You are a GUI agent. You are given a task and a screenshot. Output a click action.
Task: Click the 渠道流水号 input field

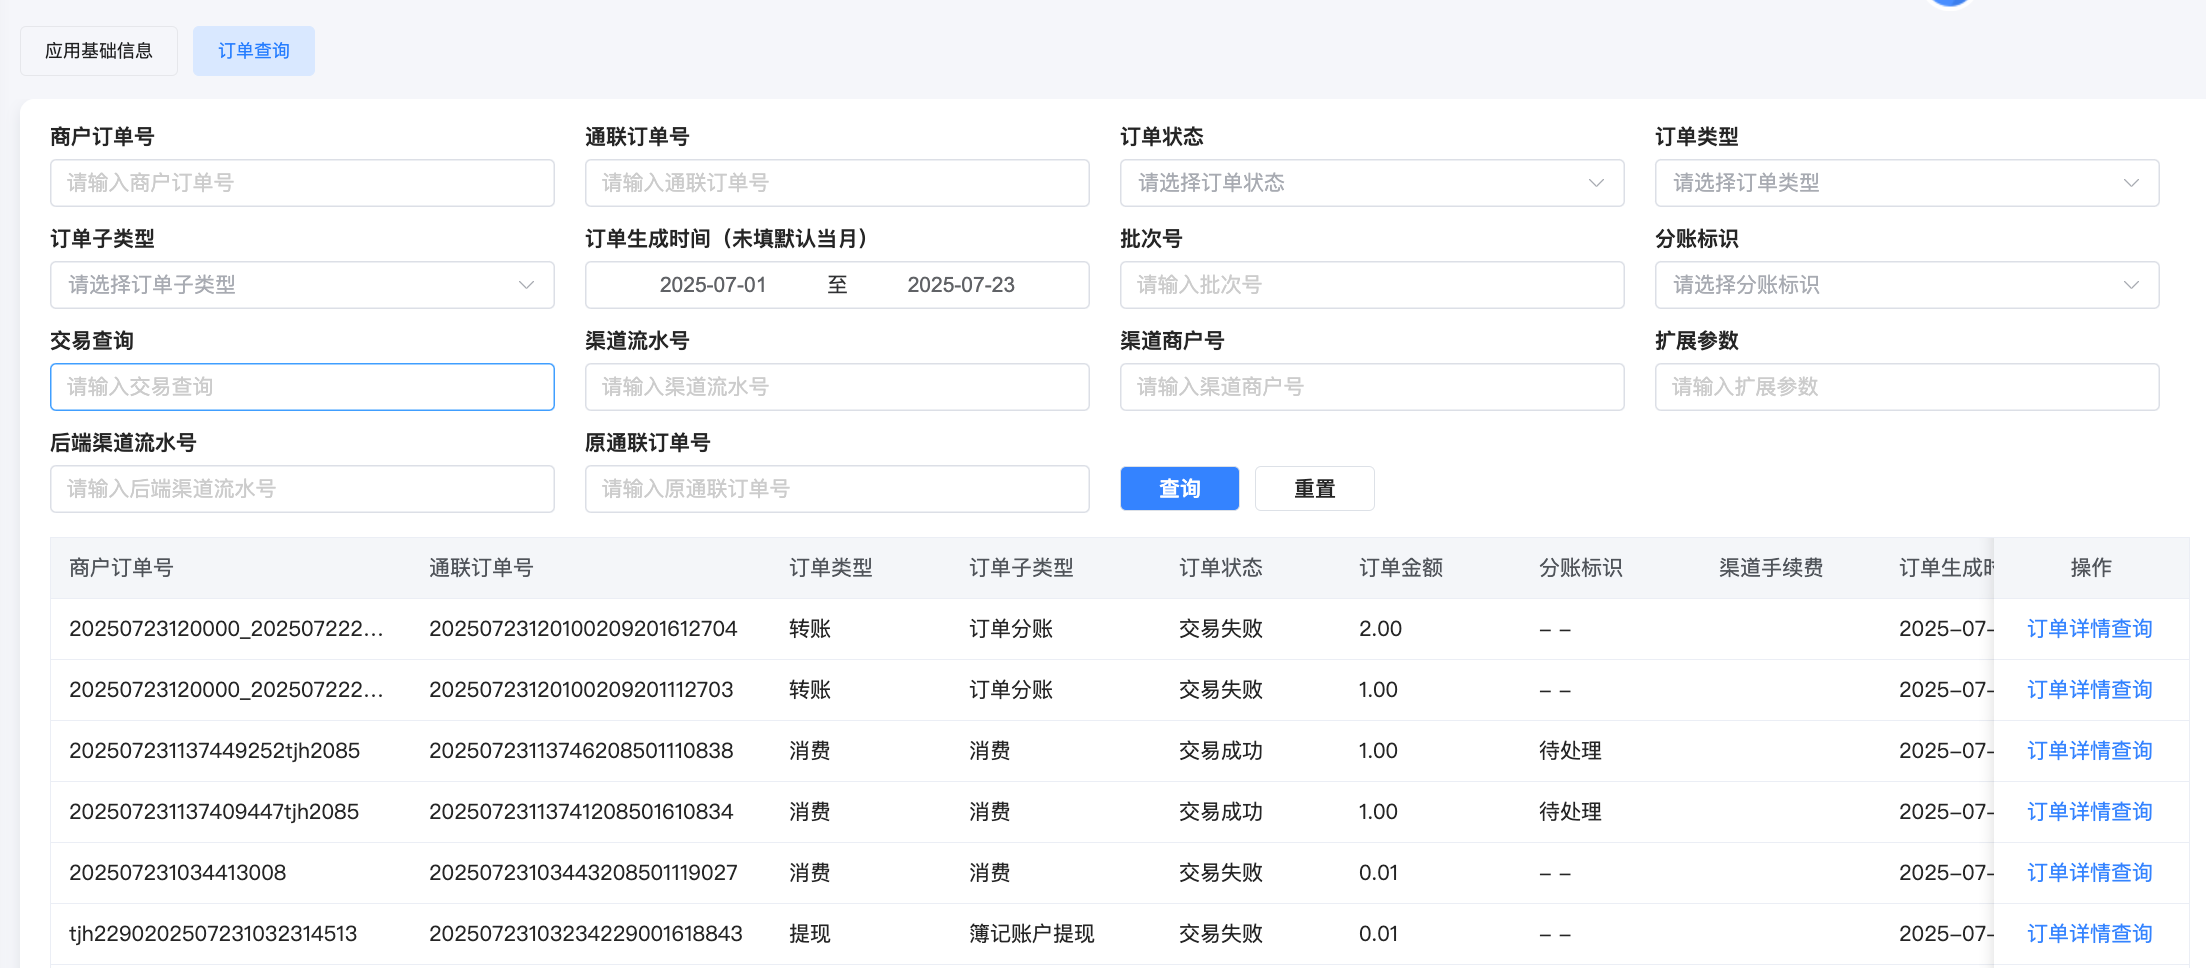837,387
